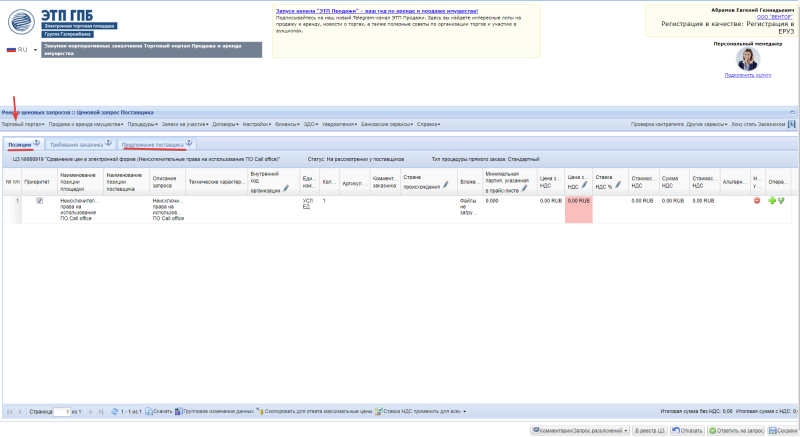The width and height of the screenshot is (800, 437).
Task: Open Другие сервисы menu
Action: click(707, 124)
